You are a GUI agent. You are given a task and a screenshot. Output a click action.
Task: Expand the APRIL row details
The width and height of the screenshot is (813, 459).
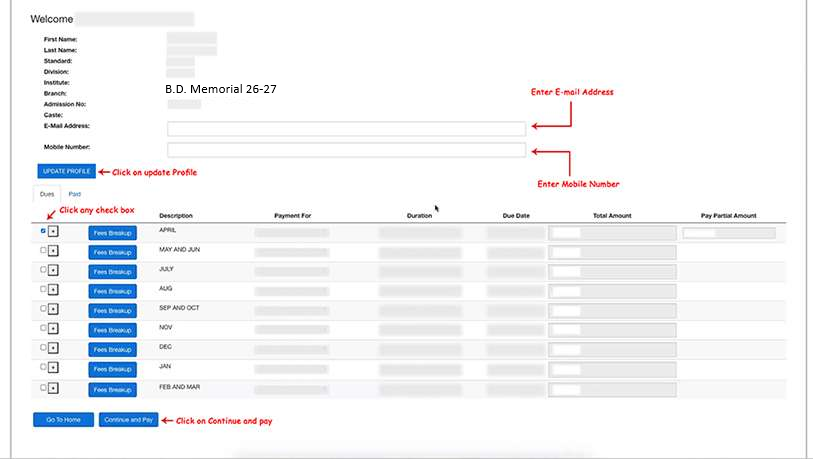coord(53,232)
